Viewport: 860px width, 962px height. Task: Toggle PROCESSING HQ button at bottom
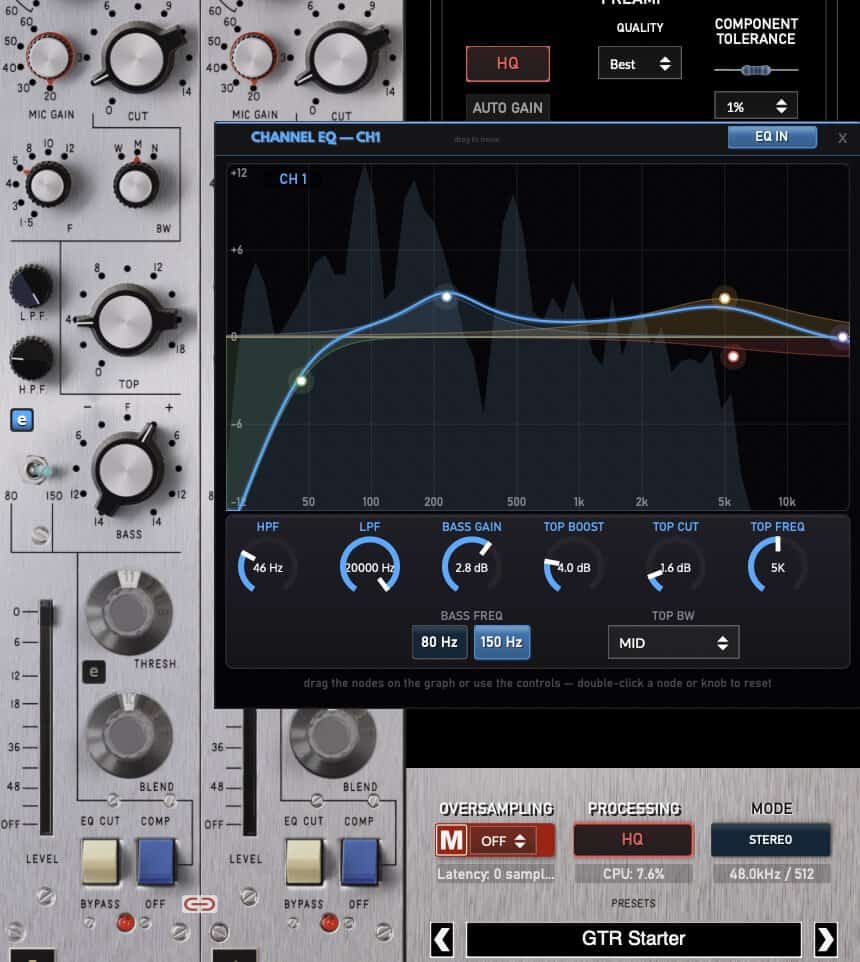pyautogui.click(x=632, y=839)
